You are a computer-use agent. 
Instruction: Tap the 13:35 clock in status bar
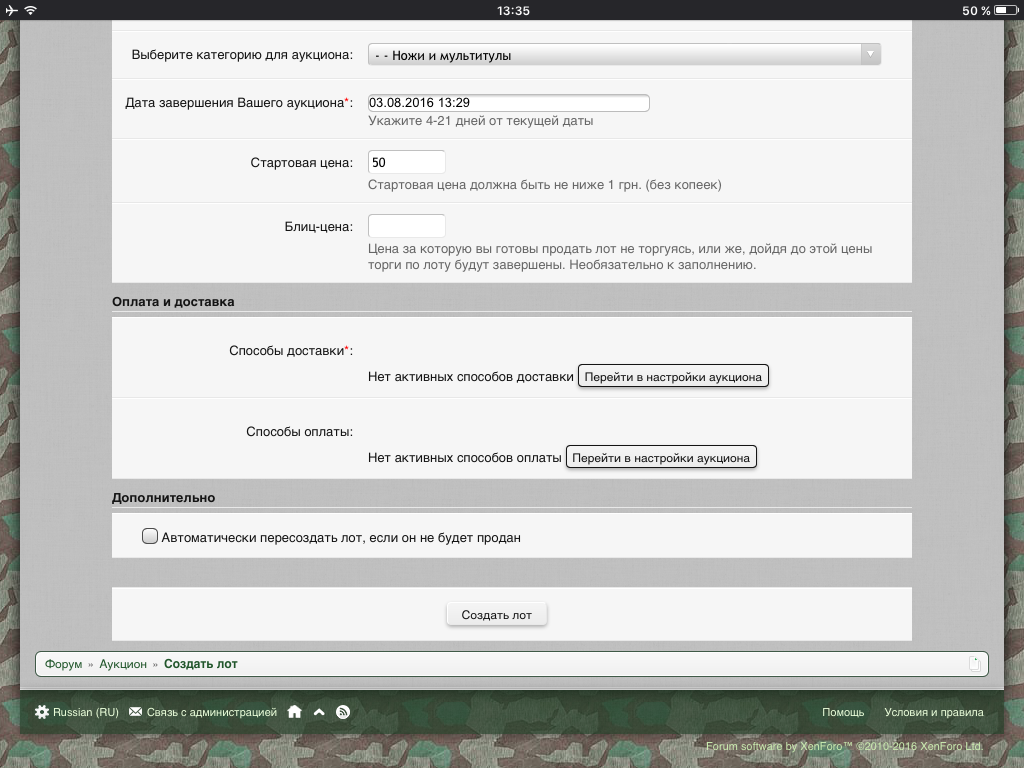coord(513,10)
